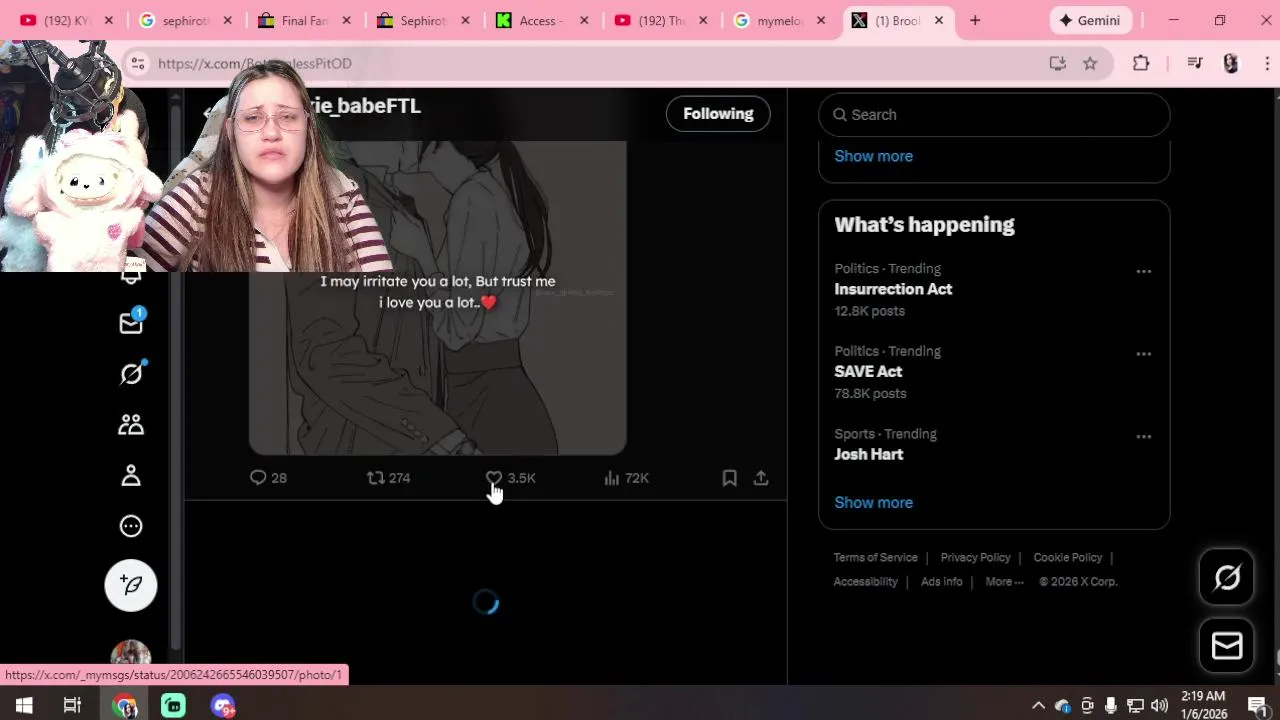Share the post via share icon
Screen dimensions: 1280x720
pos(761,478)
